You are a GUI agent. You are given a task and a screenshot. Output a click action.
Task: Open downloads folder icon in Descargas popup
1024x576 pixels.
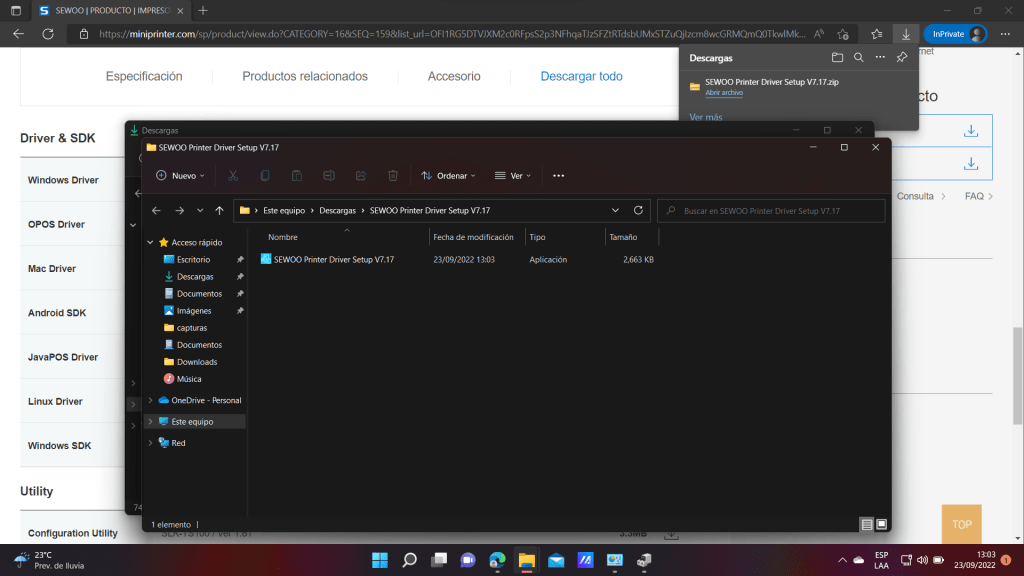click(837, 58)
